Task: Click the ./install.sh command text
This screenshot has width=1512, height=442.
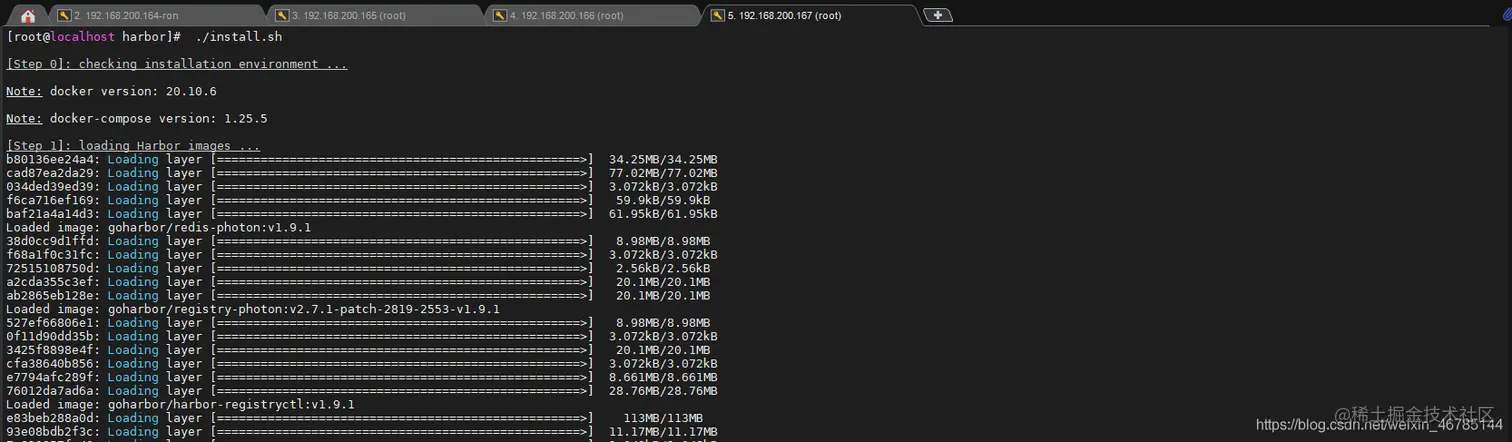Action: point(239,37)
